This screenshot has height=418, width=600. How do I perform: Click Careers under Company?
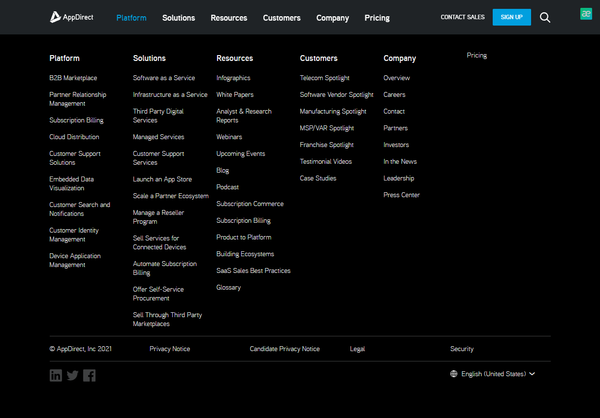[x=394, y=95]
